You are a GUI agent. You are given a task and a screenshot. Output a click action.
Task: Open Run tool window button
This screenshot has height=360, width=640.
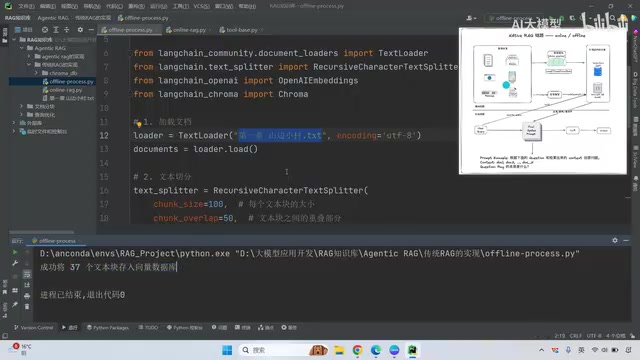point(69,327)
